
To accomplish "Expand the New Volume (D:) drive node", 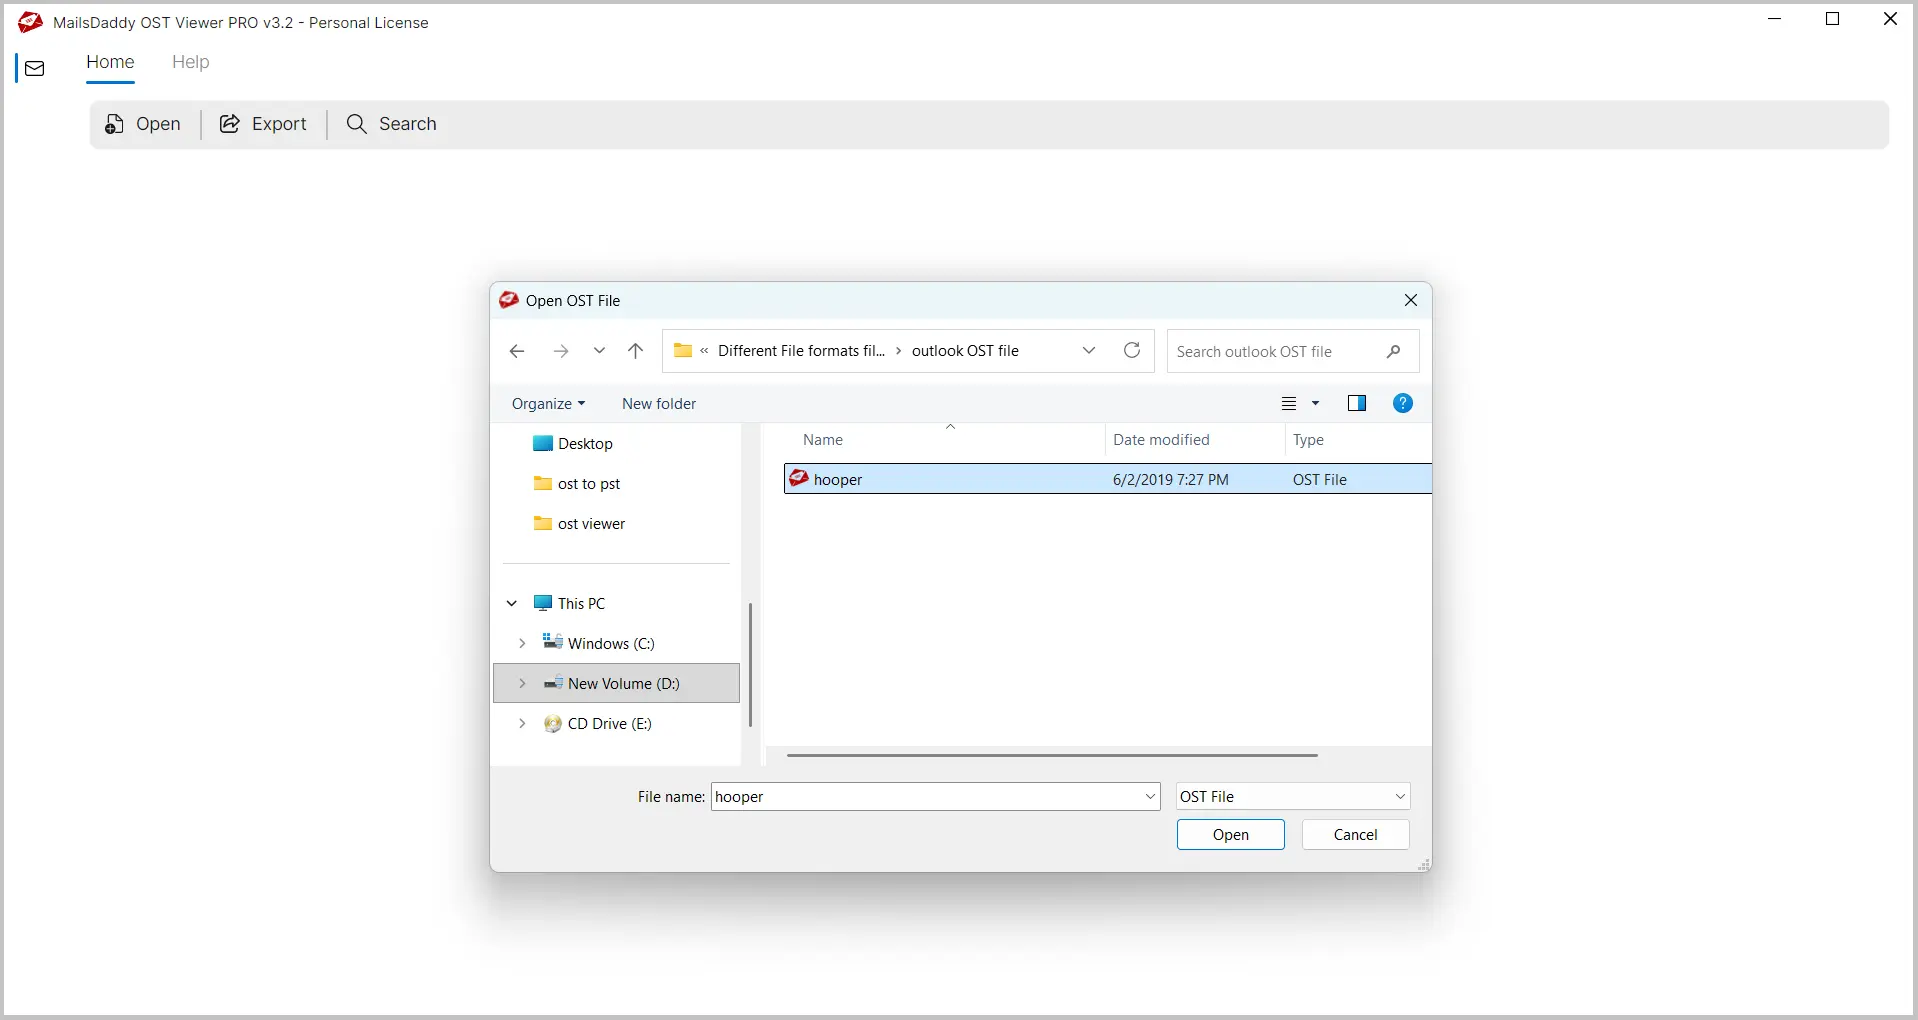I will [522, 683].
